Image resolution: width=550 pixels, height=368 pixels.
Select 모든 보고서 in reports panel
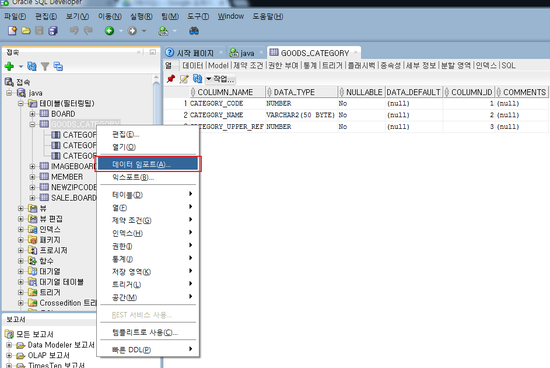click(35, 334)
